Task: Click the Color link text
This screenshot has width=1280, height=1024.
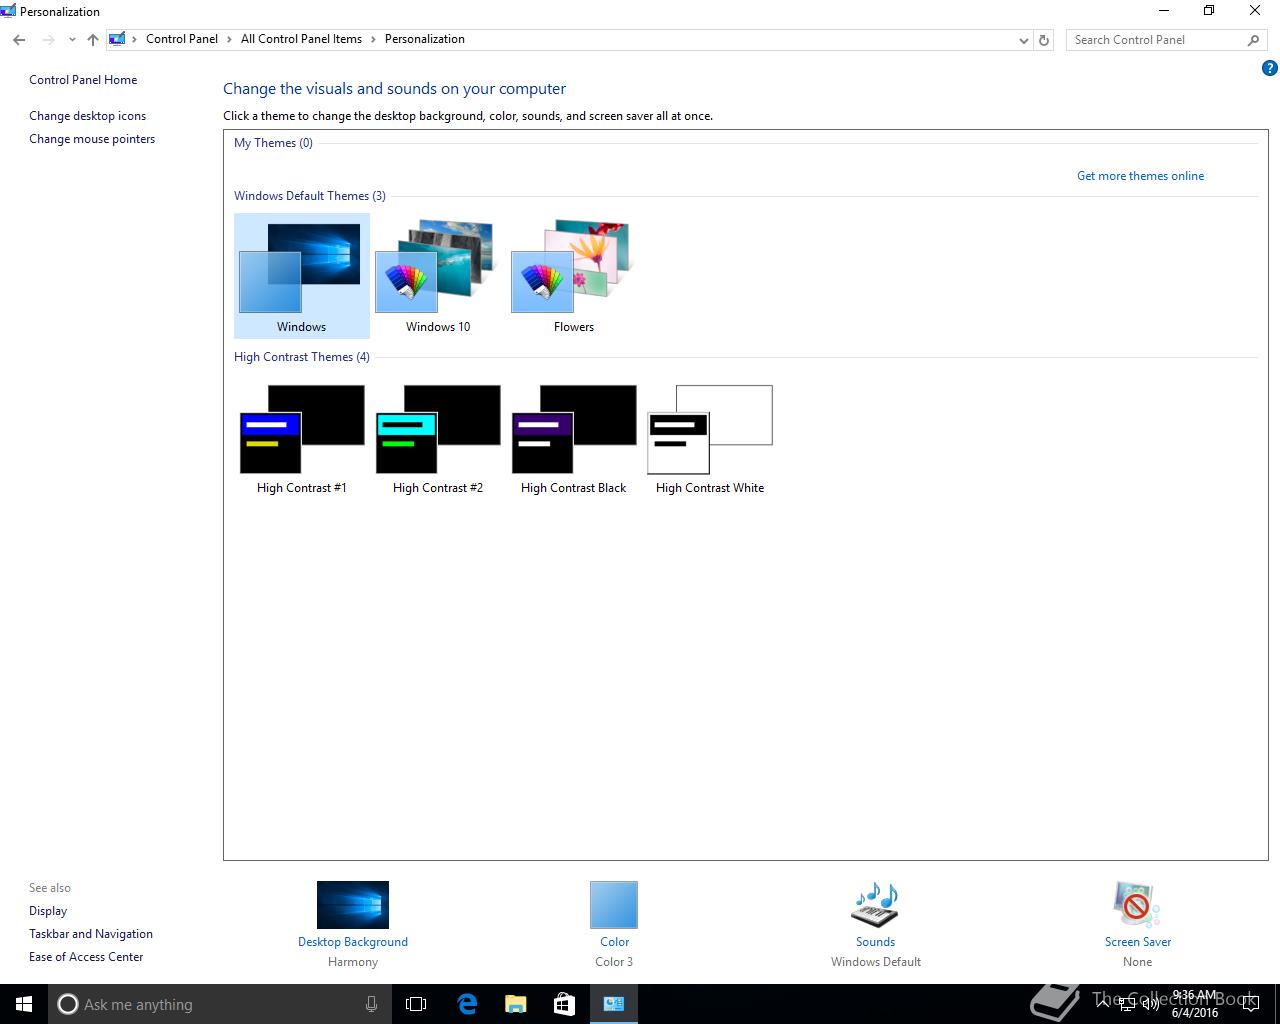Action: click(614, 942)
